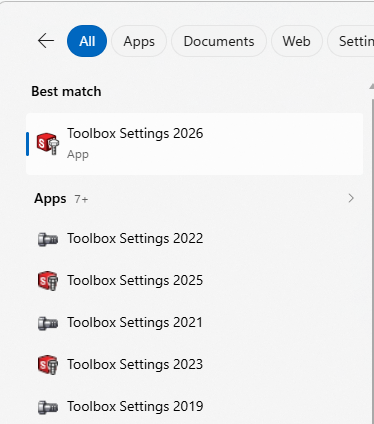The height and width of the screenshot is (424, 374).
Task: Click the results scrollbar up arrow
Action: click(372, 86)
